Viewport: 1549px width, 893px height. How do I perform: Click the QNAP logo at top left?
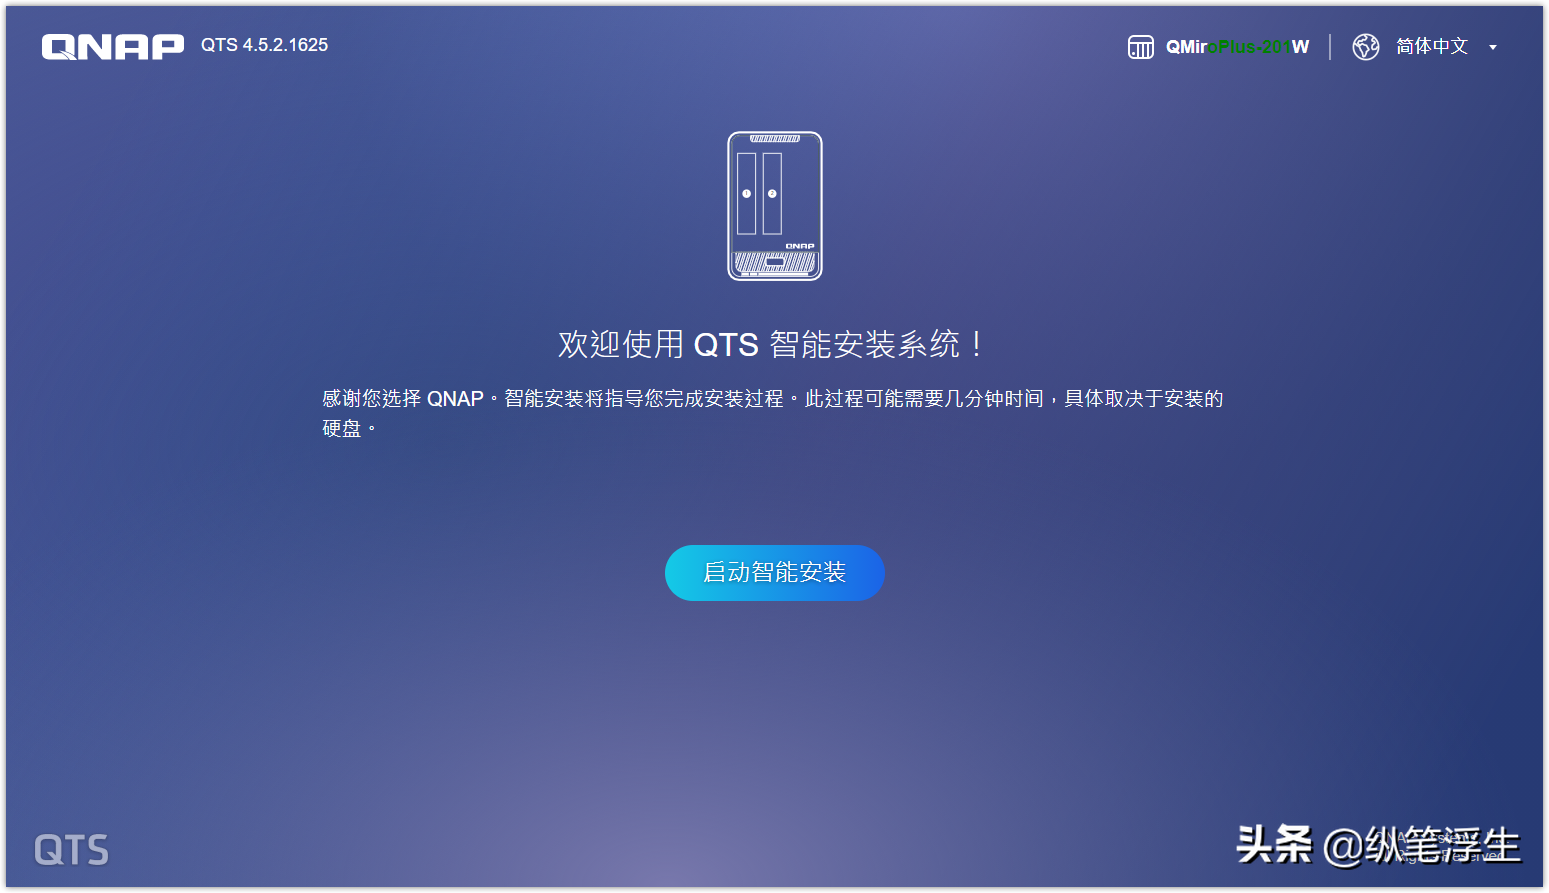pos(113,47)
